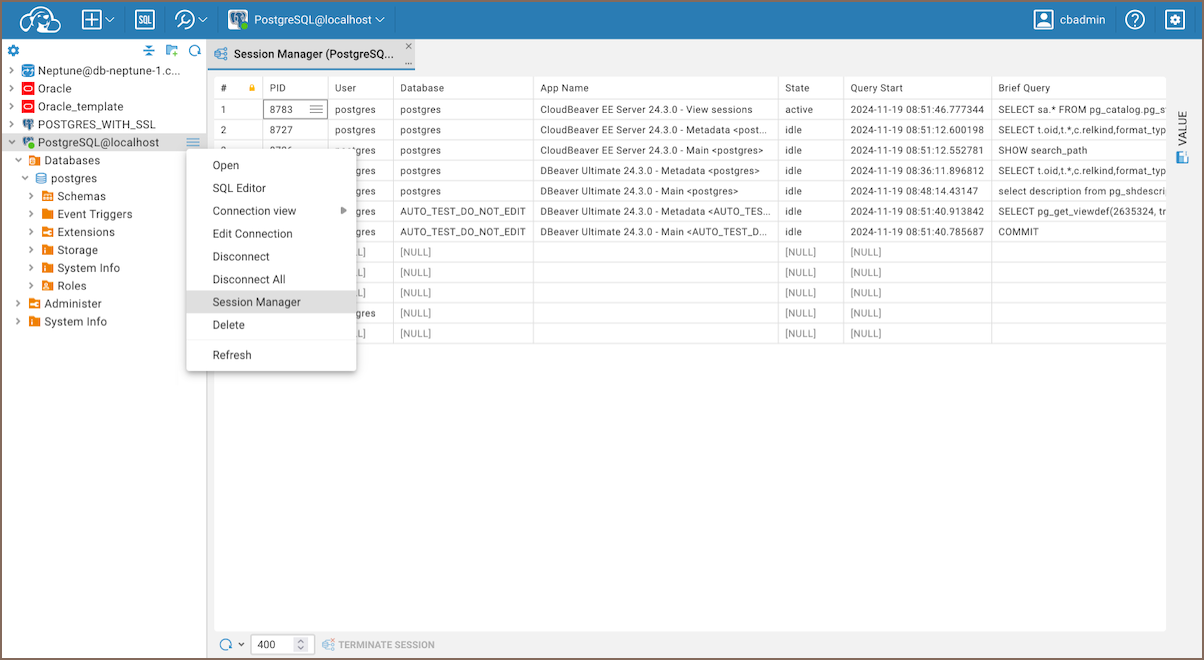Collapse all navigator tree nodes icon
This screenshot has height=660, width=1204.
click(149, 51)
